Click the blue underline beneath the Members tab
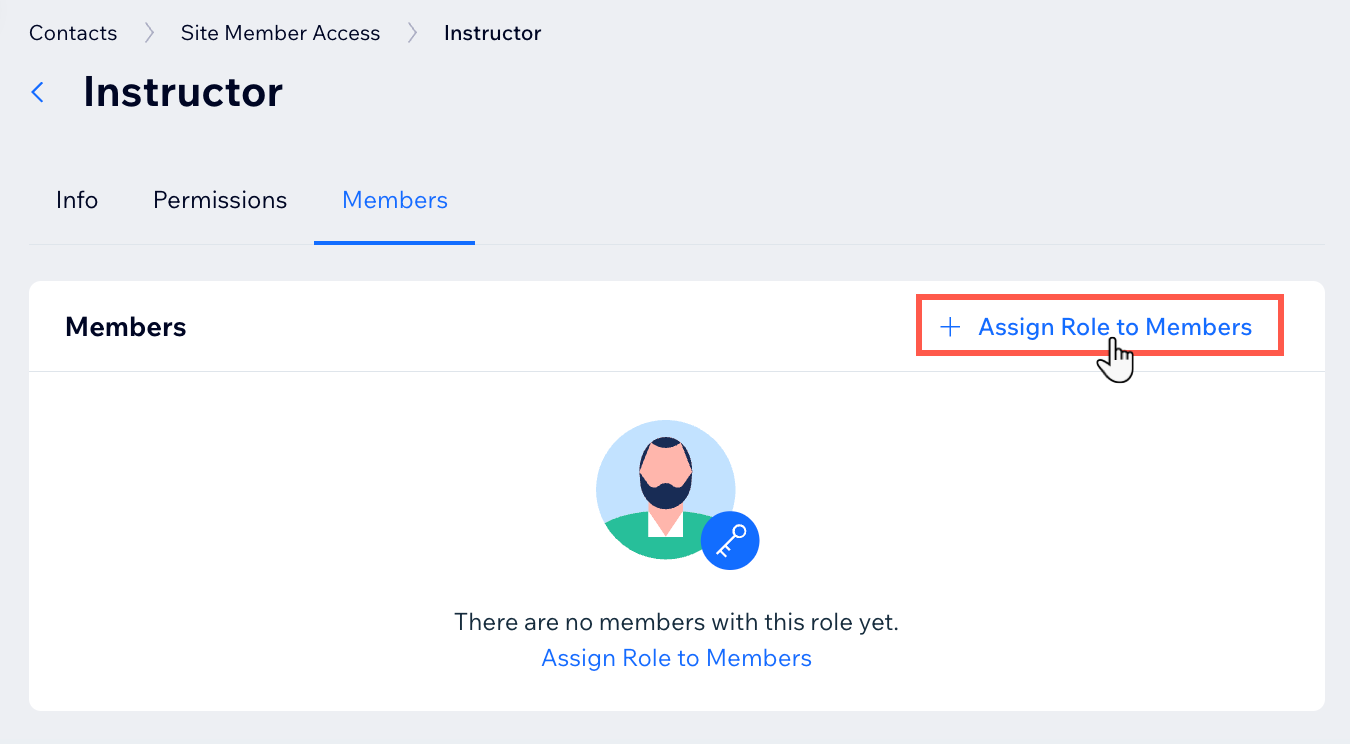The image size is (1350, 744). (x=395, y=242)
